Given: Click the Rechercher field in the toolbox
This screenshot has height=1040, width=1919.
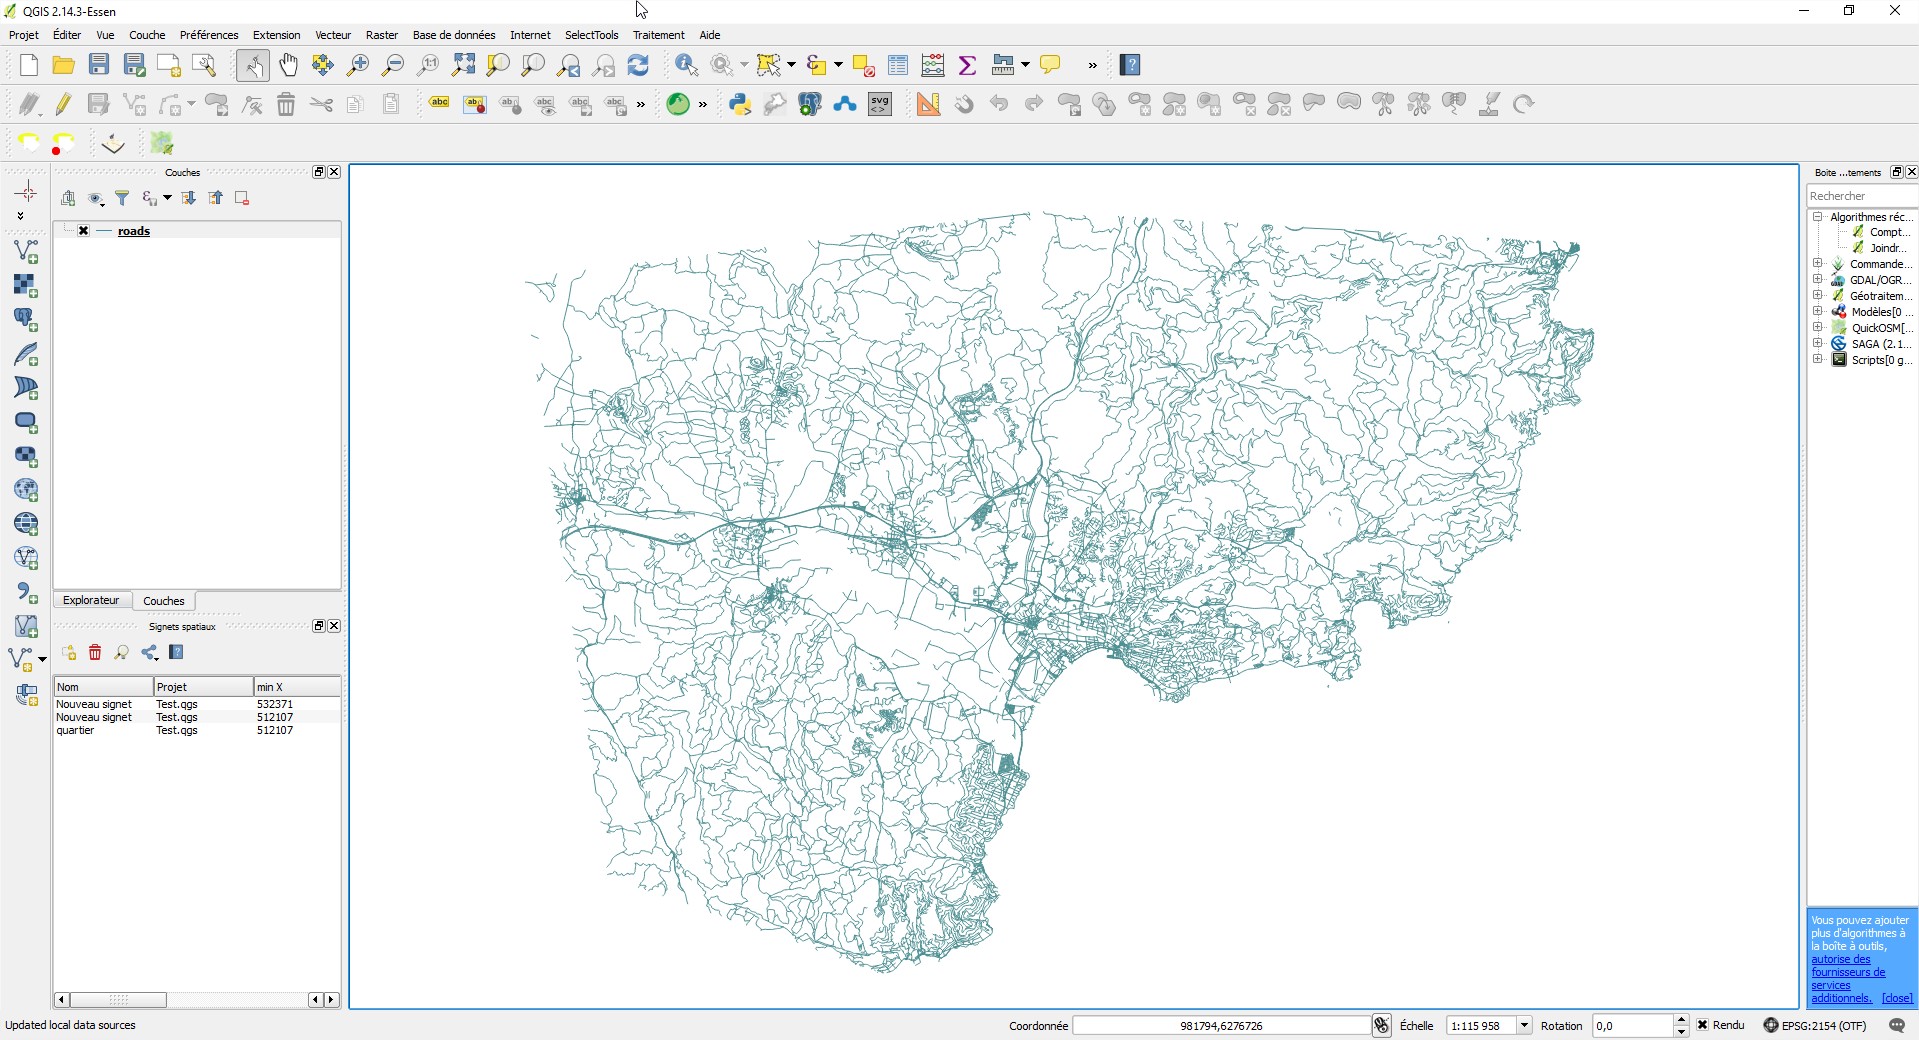Looking at the screenshot, I should tap(1861, 196).
